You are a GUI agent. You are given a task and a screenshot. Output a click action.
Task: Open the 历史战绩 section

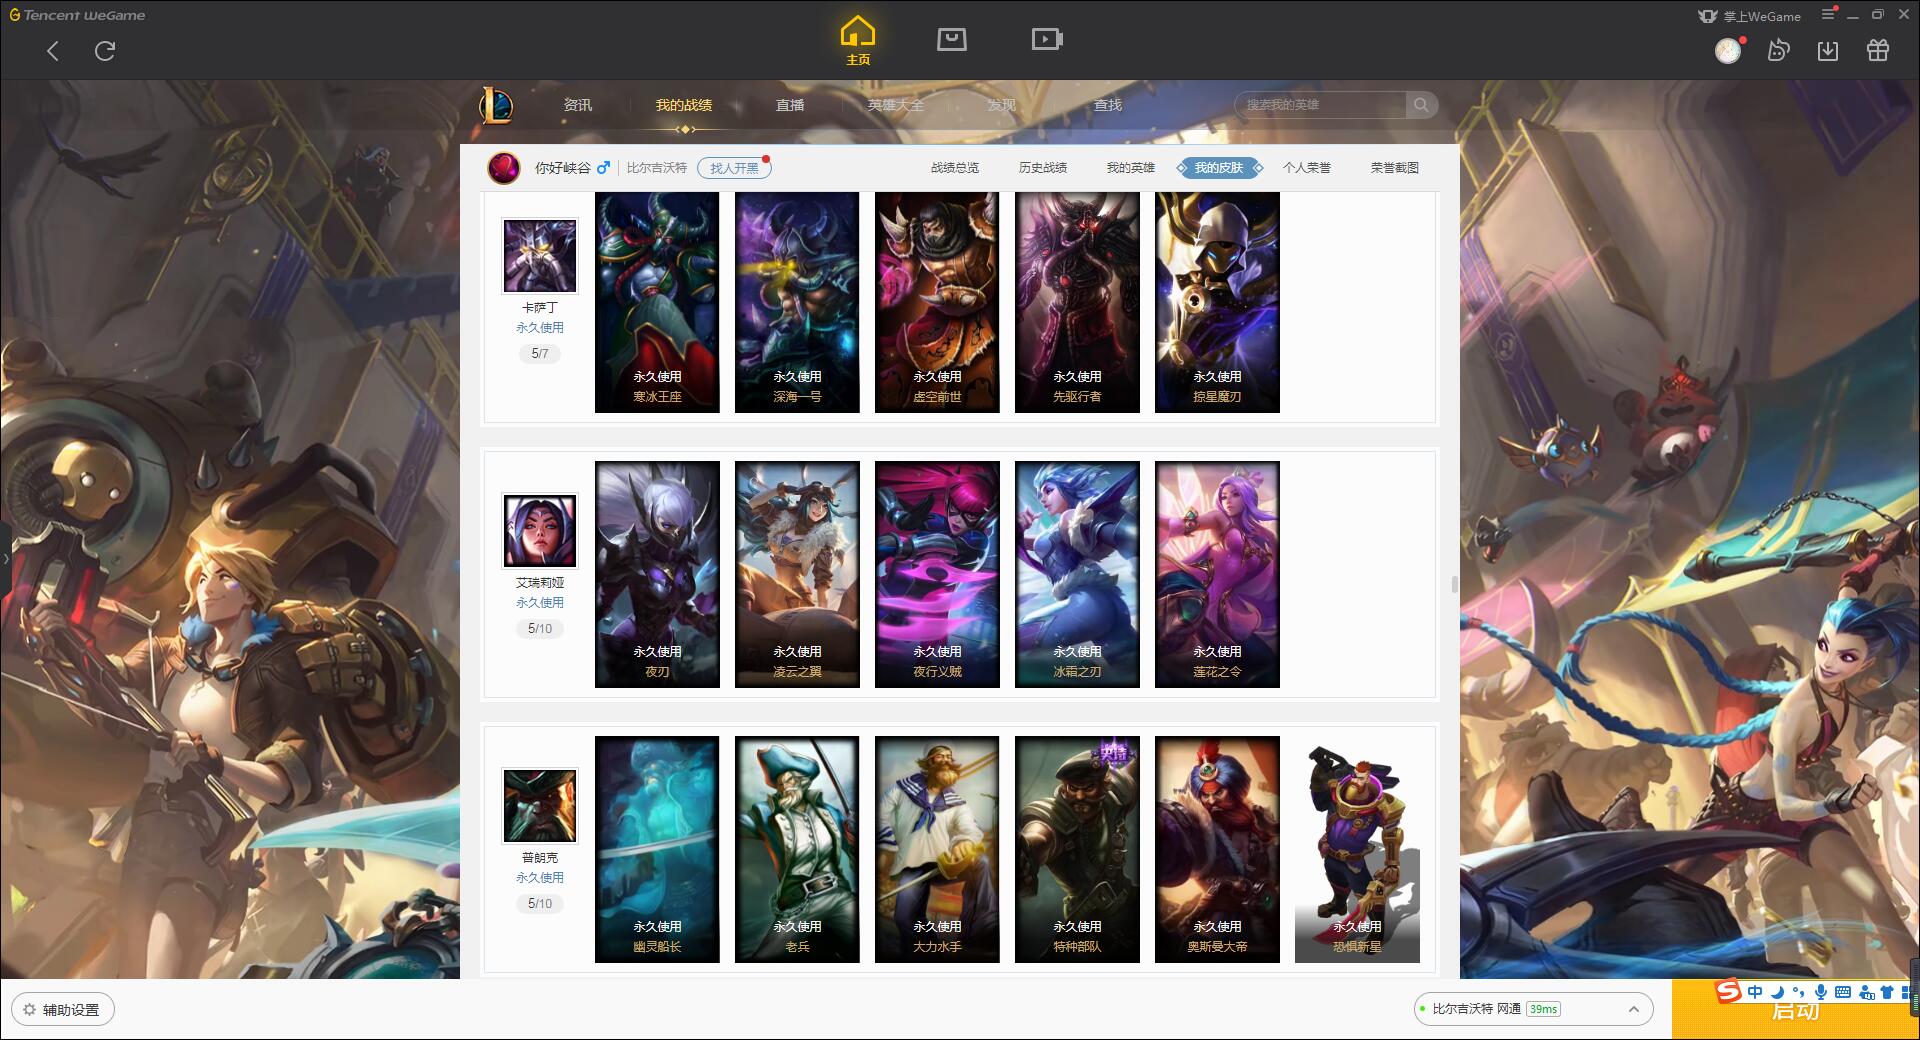tap(1043, 168)
